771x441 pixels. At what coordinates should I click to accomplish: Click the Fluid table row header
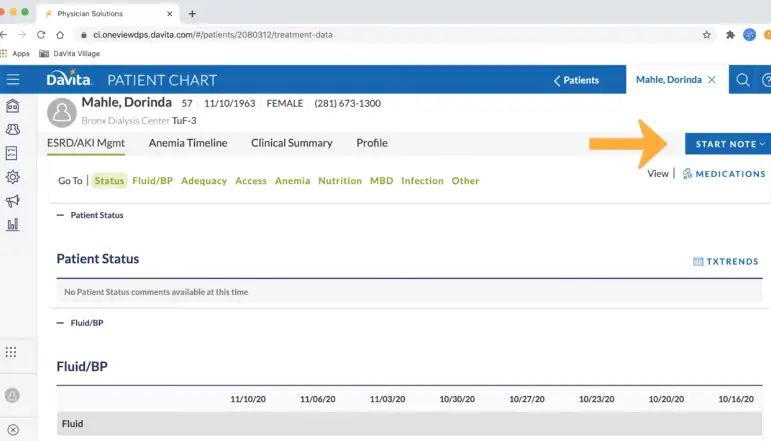click(x=409, y=423)
